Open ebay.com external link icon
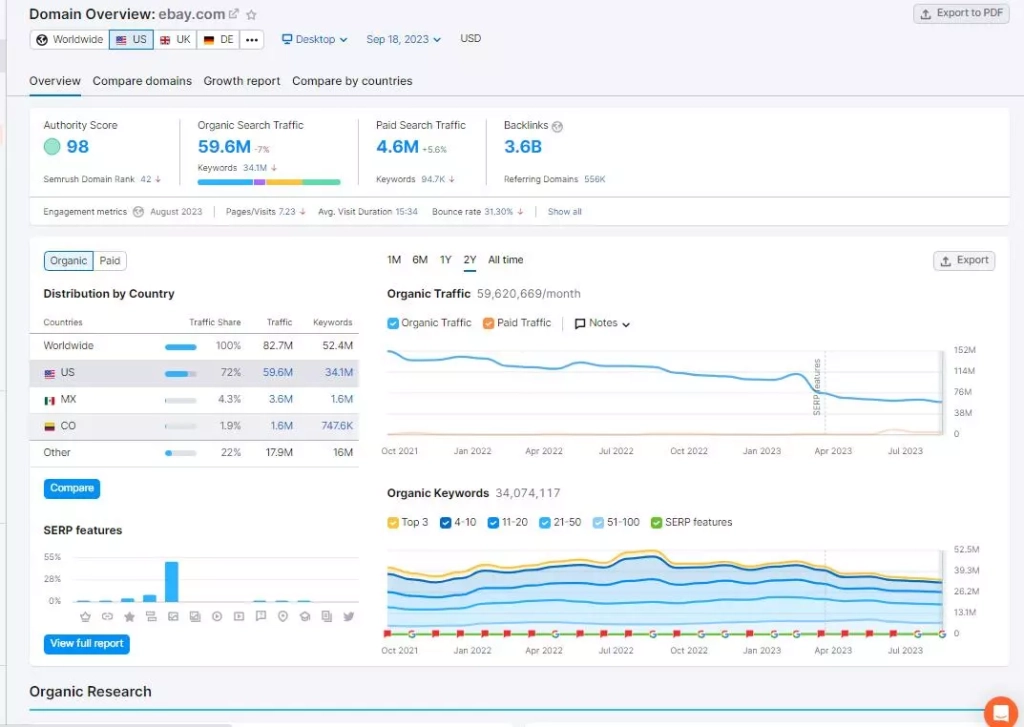The width and height of the screenshot is (1024, 727). pyautogui.click(x=233, y=14)
